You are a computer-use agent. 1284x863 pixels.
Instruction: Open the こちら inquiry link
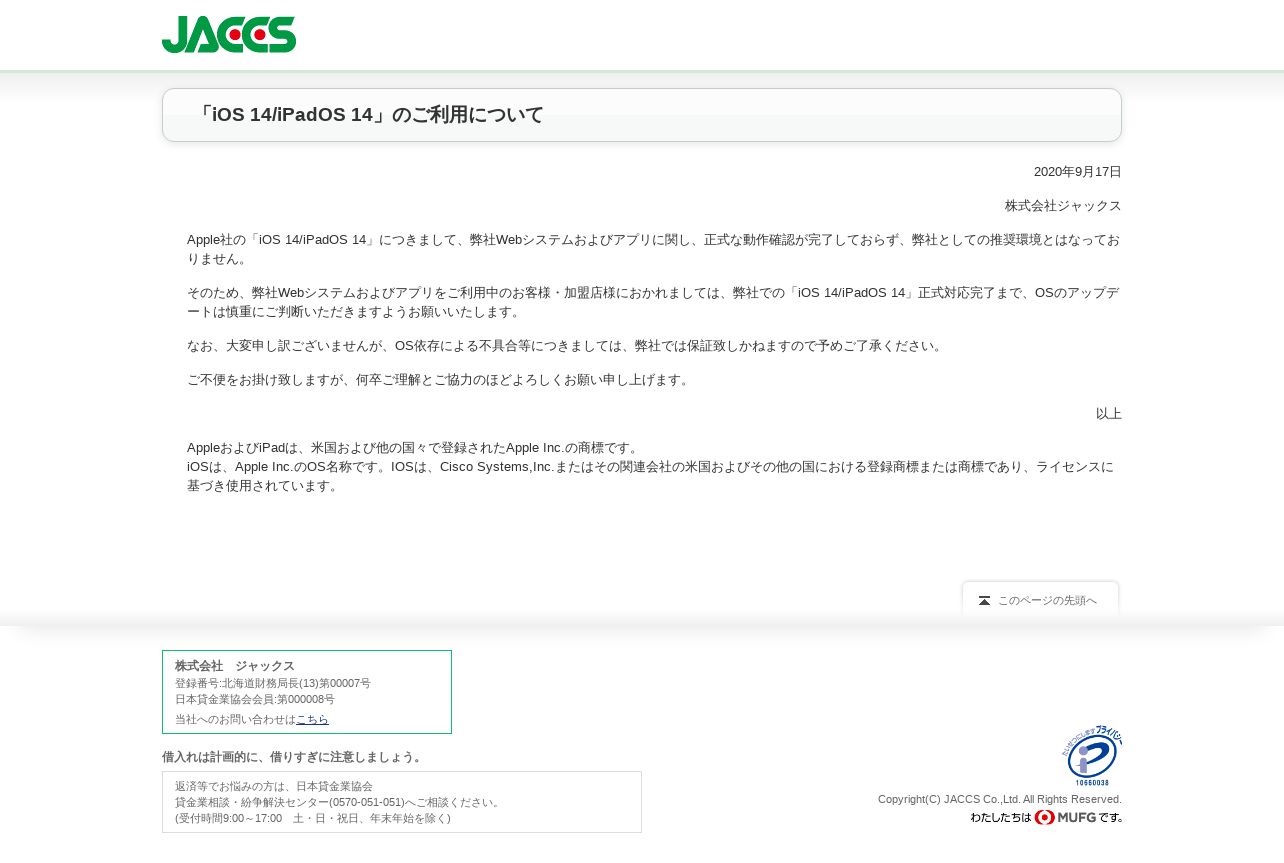point(312,719)
